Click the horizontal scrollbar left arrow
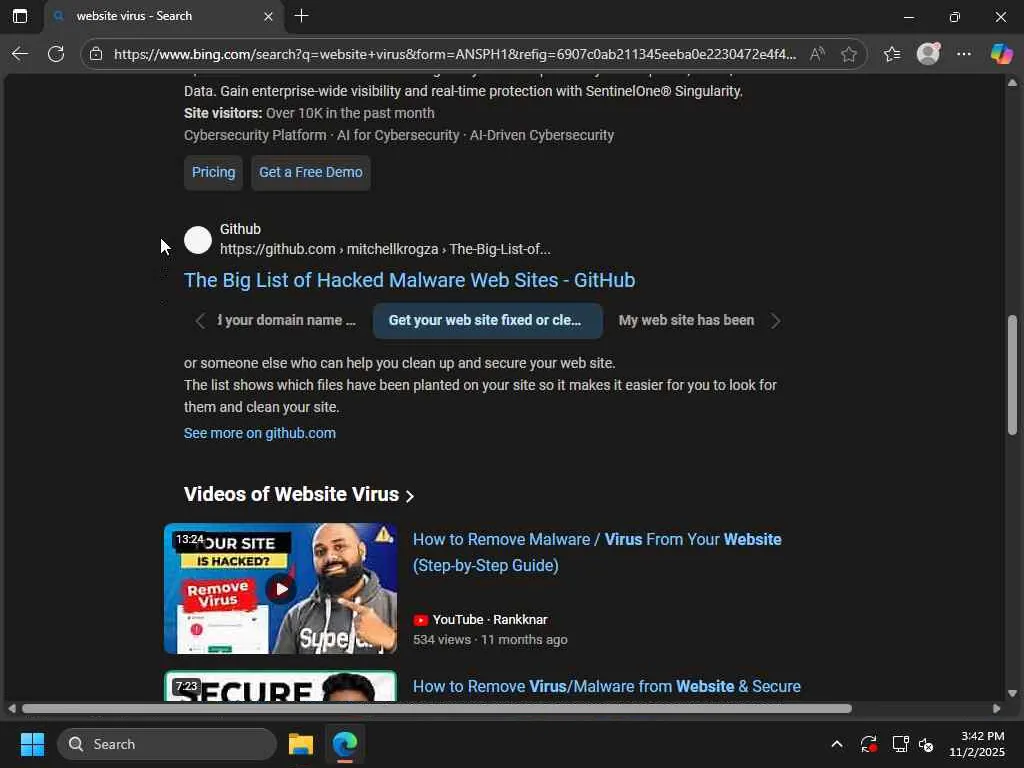The image size is (1024, 768). pyautogui.click(x=12, y=709)
